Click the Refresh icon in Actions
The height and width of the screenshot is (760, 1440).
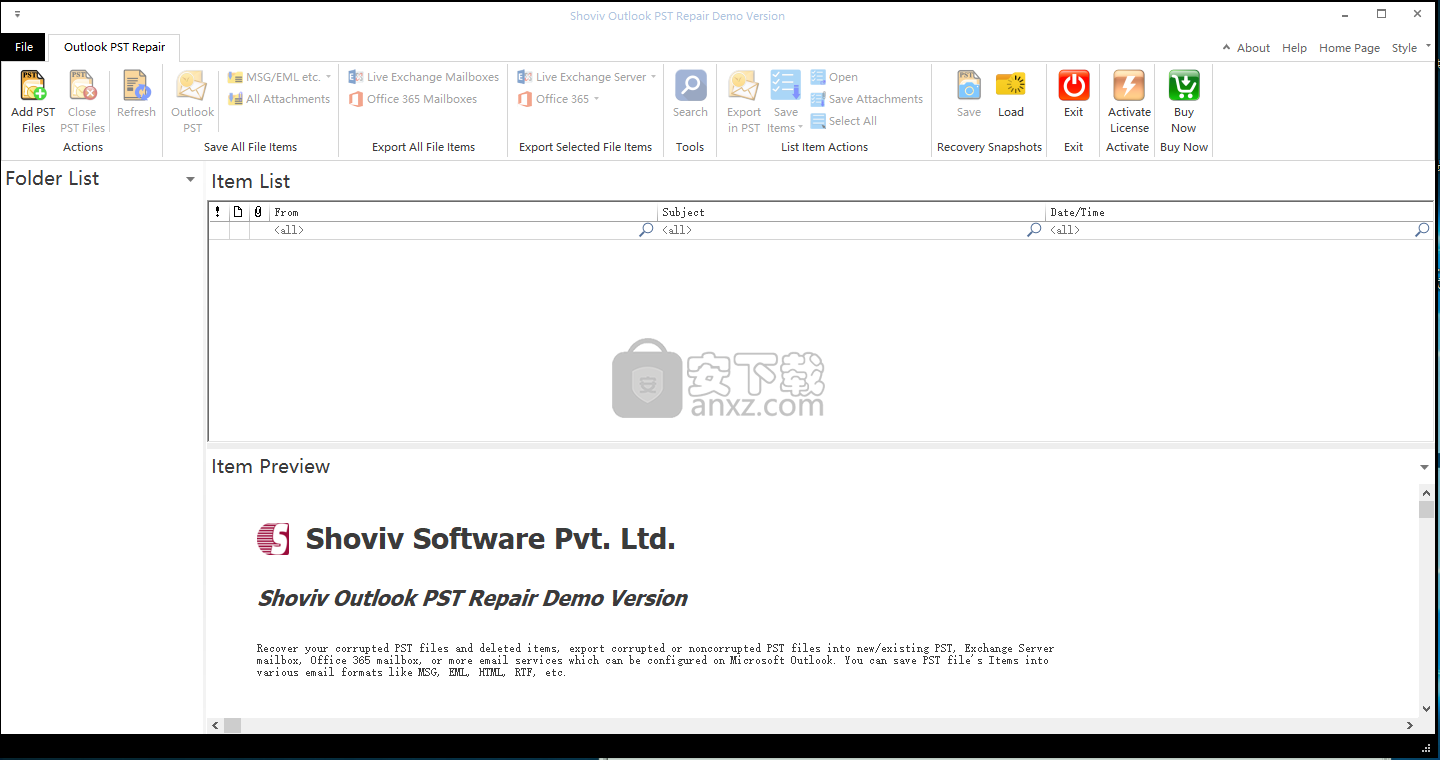click(136, 86)
